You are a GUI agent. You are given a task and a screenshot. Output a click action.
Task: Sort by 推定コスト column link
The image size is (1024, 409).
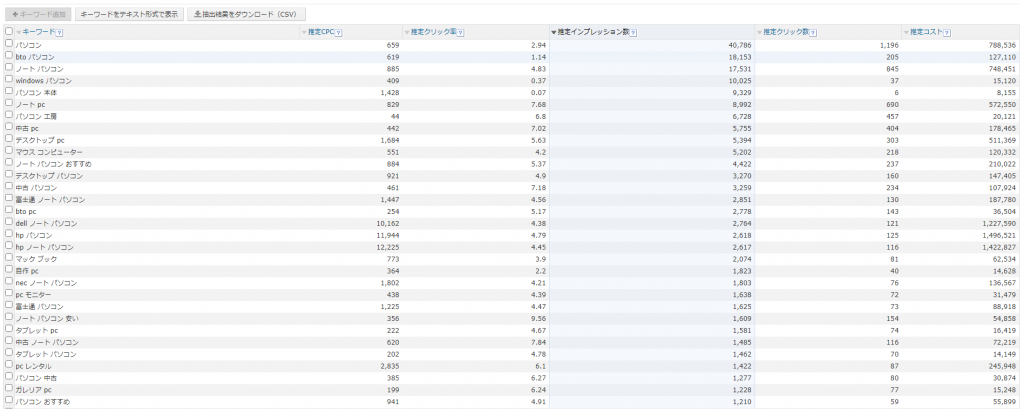click(926, 32)
